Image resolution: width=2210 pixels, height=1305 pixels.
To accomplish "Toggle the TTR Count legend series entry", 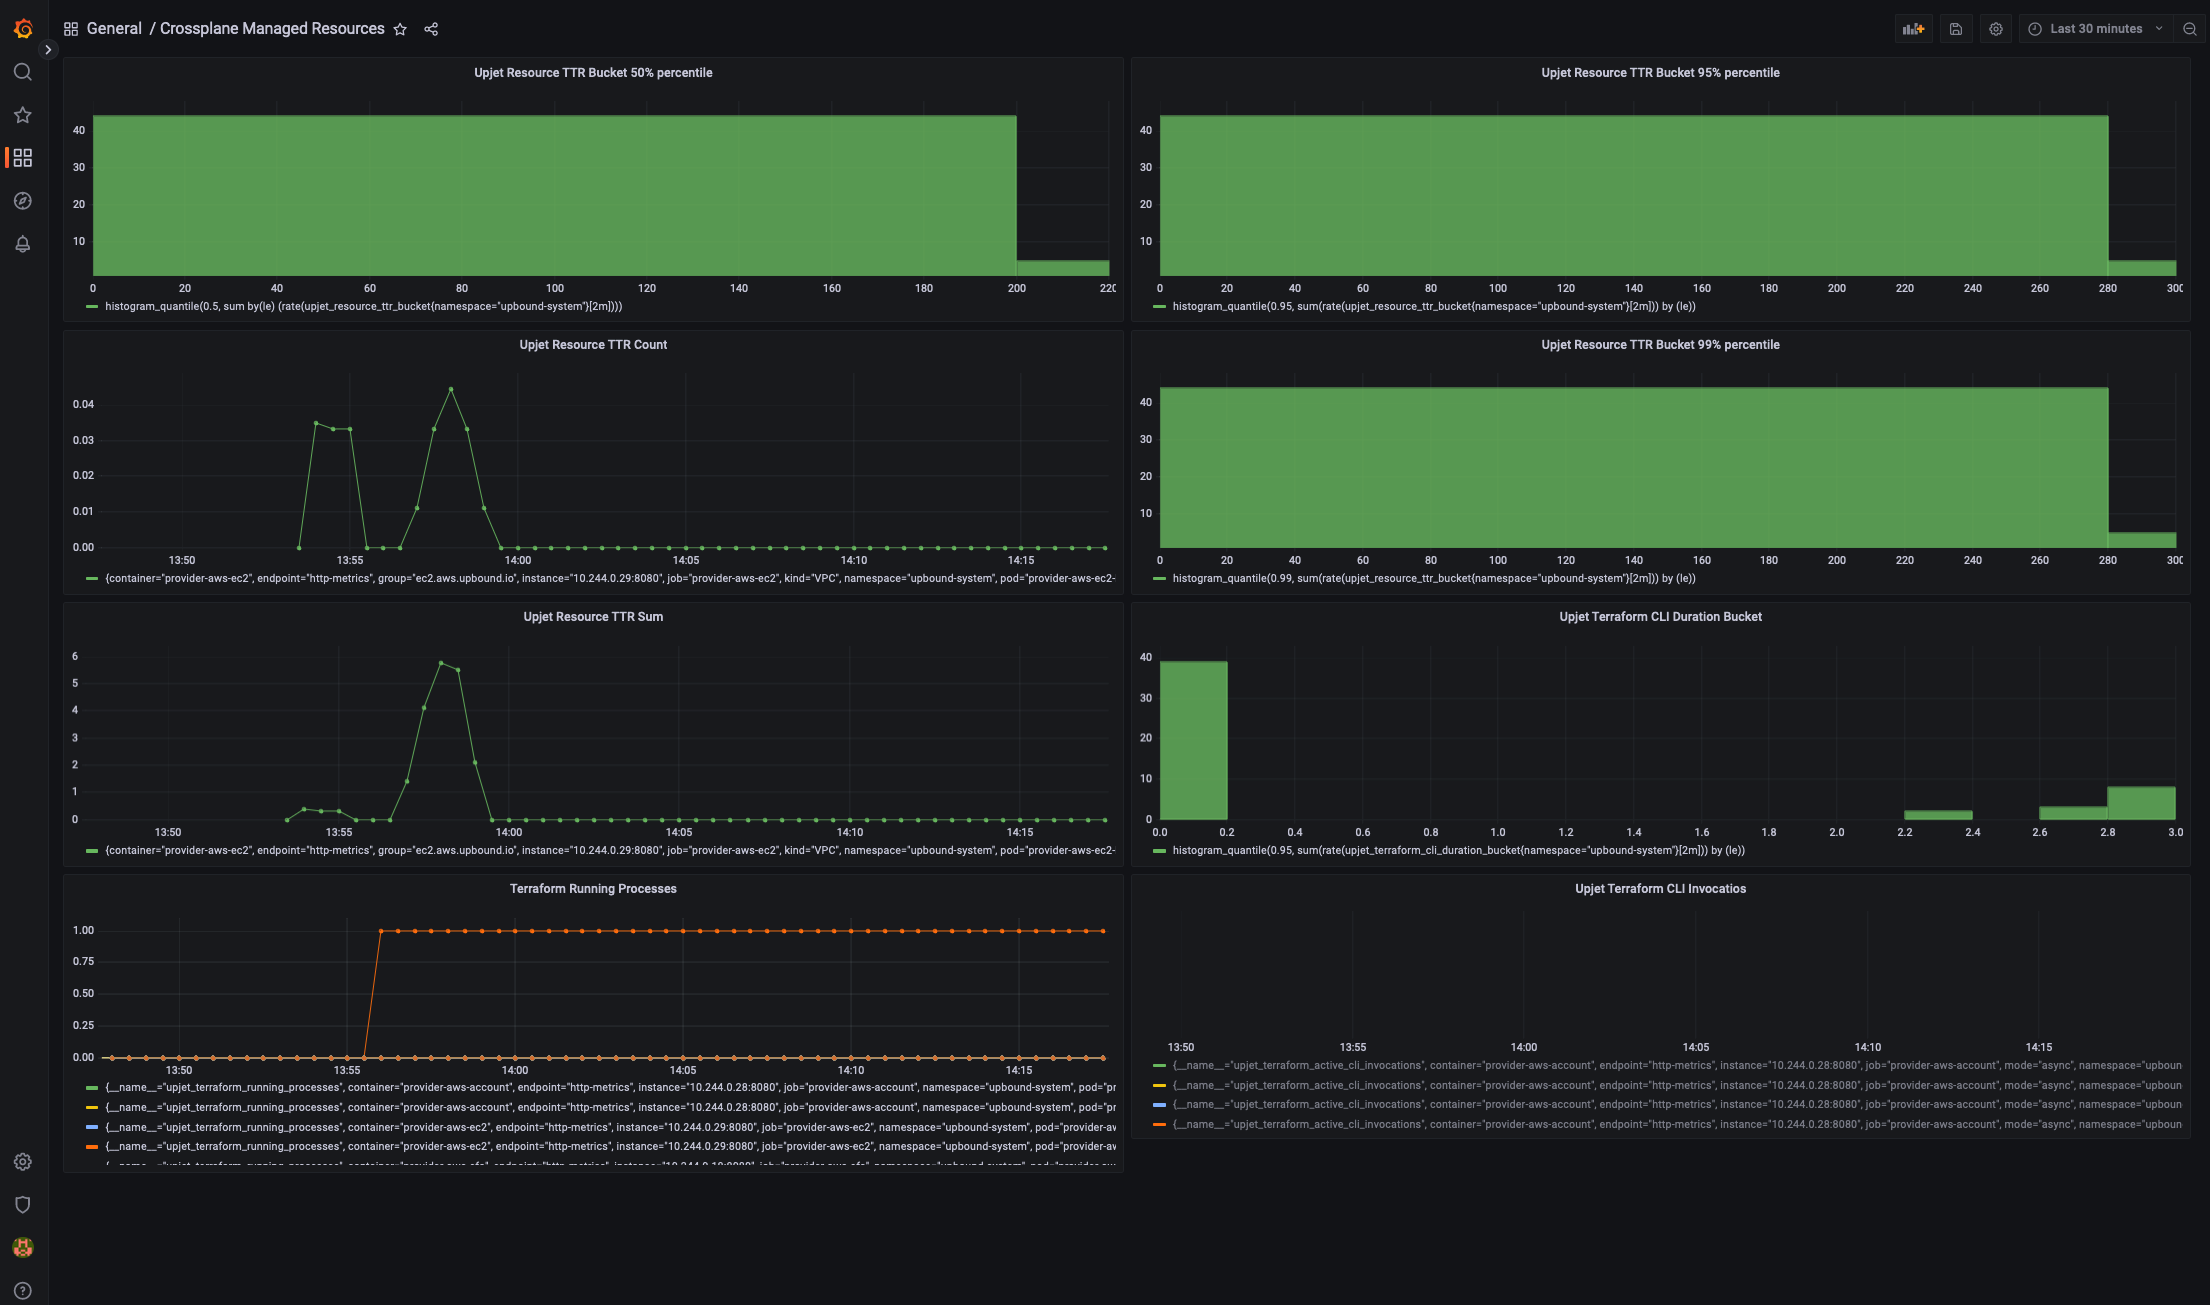I will coord(610,579).
